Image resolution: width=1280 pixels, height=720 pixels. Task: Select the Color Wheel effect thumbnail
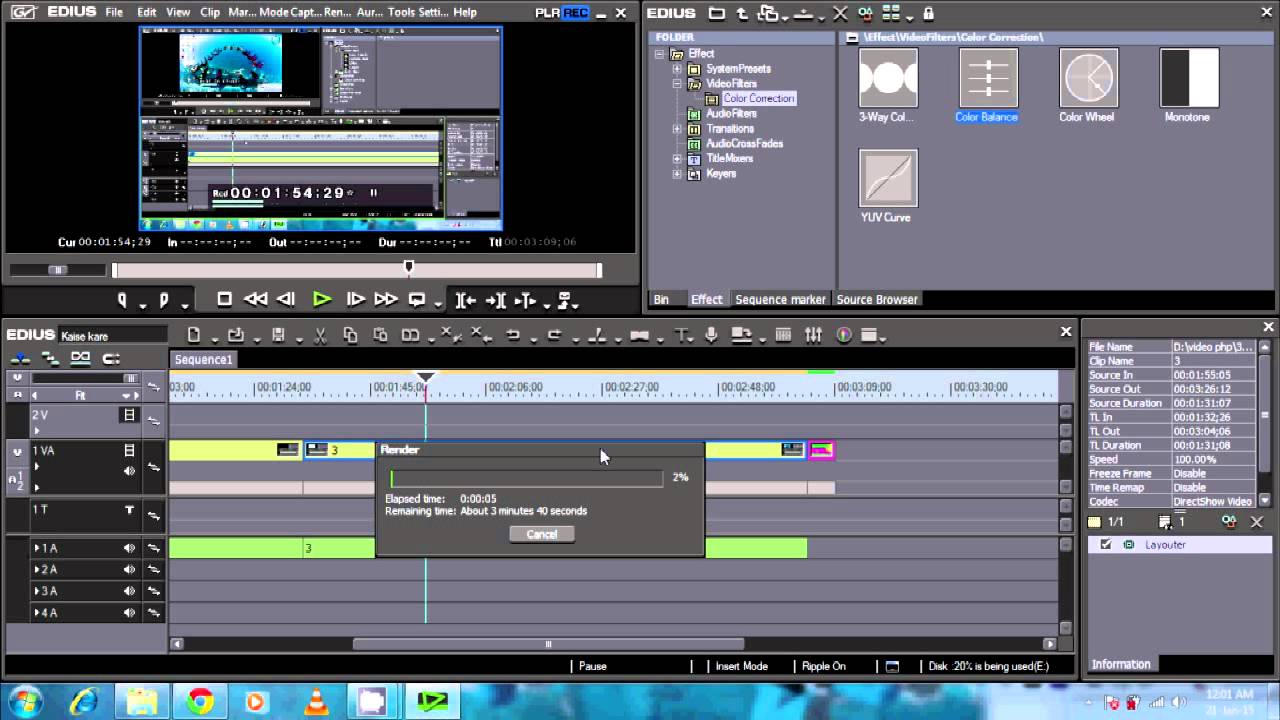pos(1088,78)
